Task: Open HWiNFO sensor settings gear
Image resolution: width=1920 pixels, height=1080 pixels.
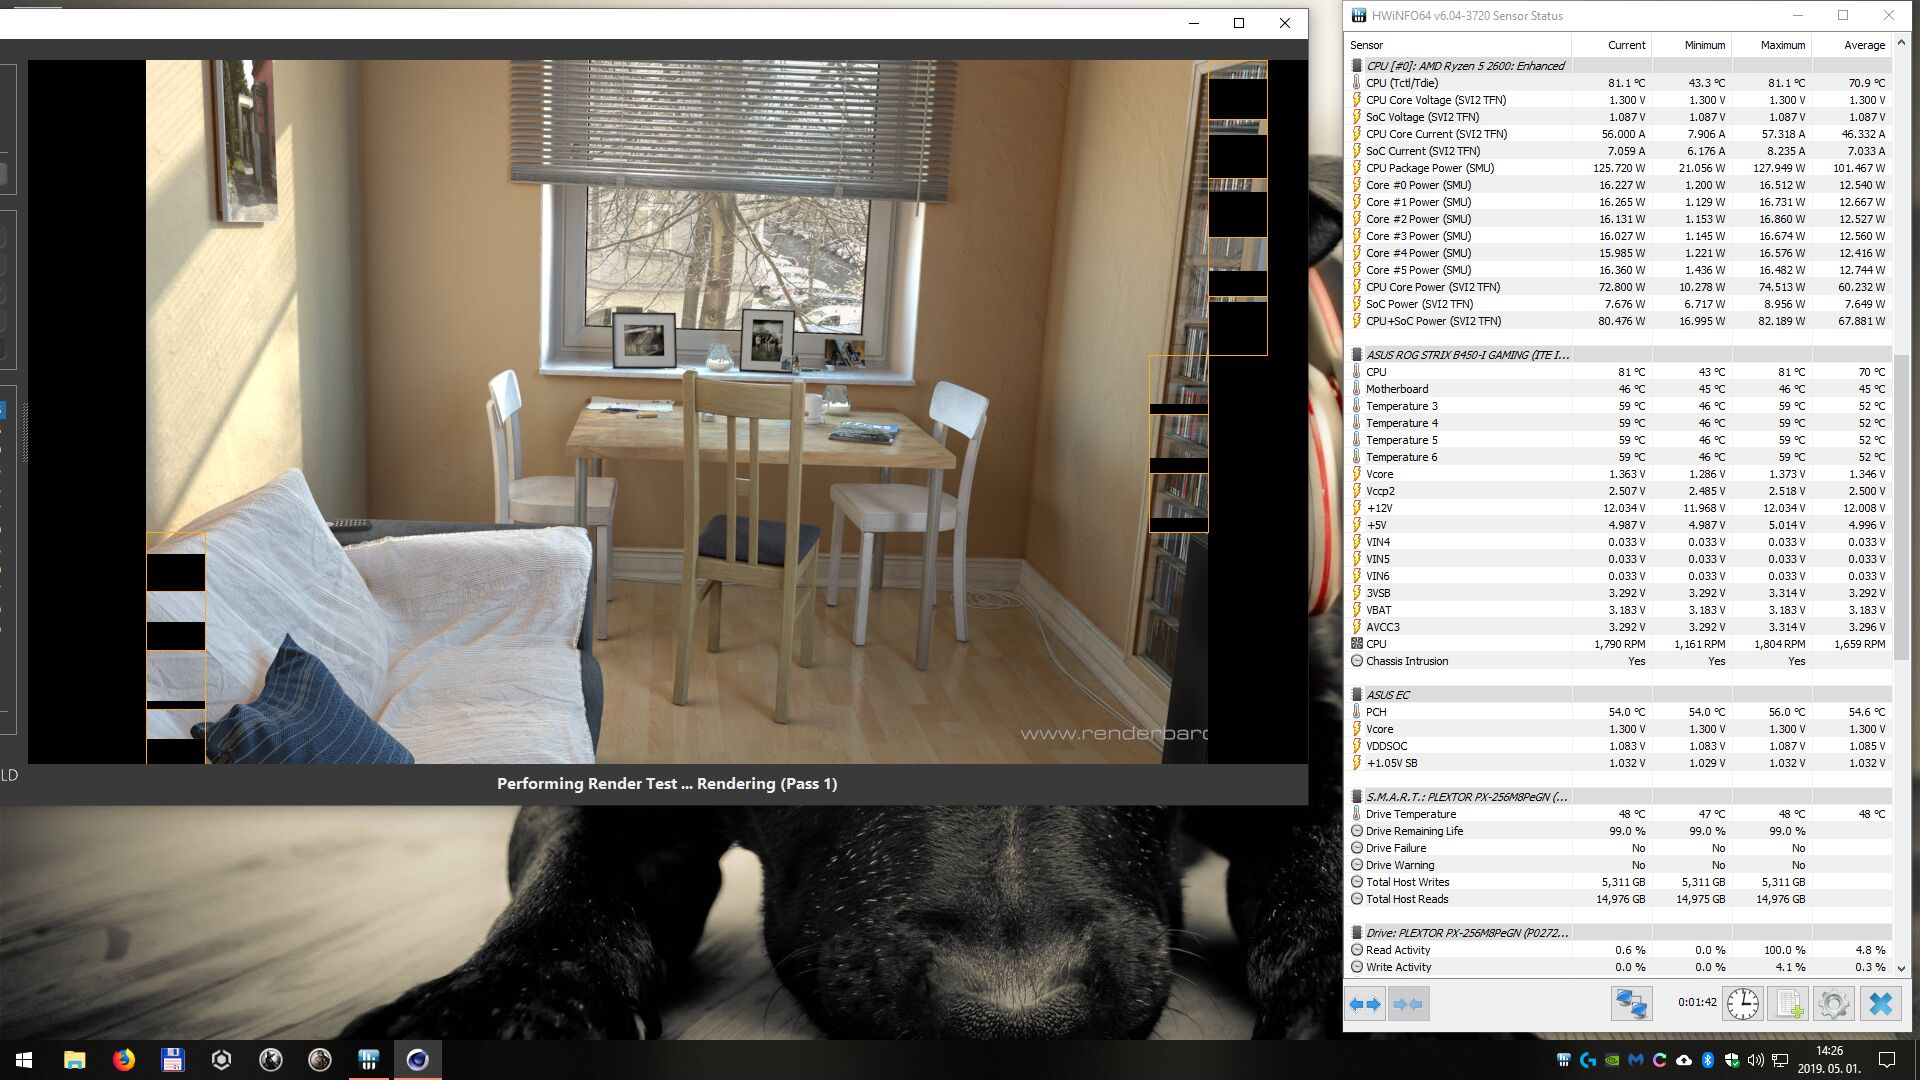Action: [1834, 1004]
